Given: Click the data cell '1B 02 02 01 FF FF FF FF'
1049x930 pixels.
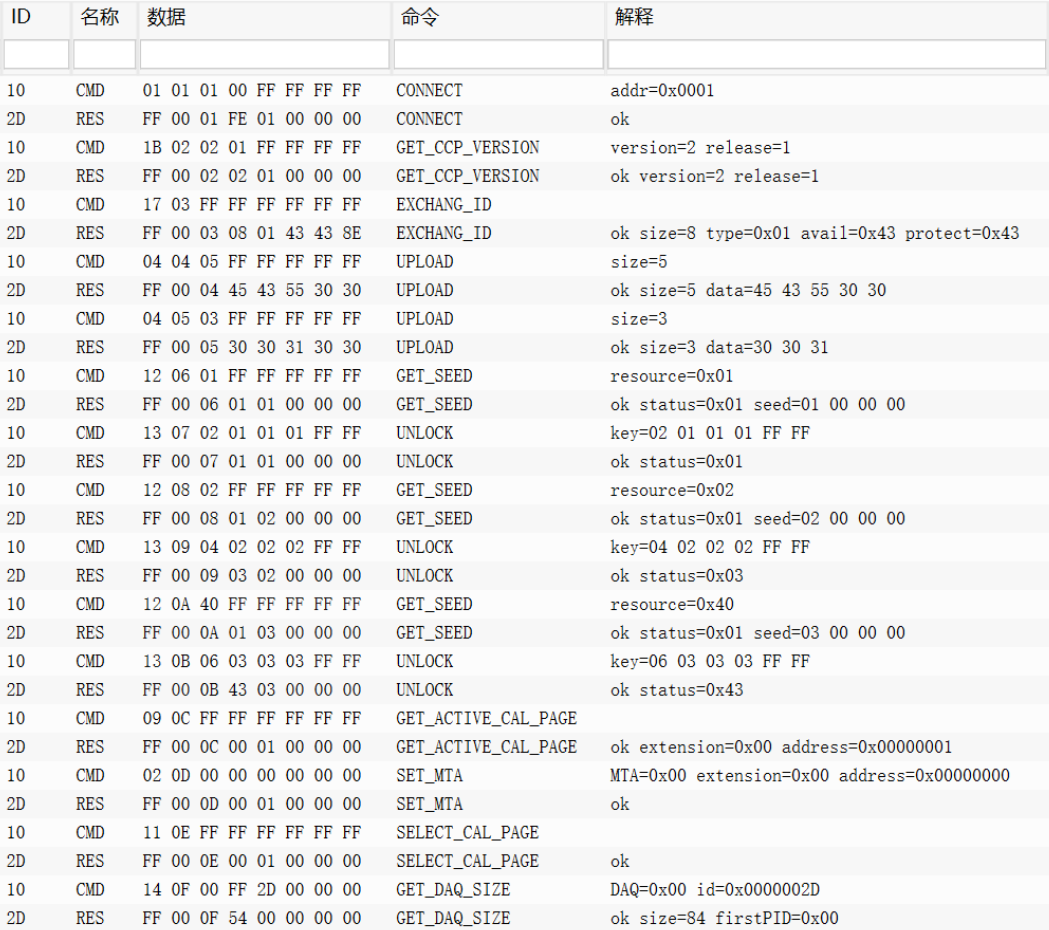Looking at the screenshot, I should coord(252,147).
